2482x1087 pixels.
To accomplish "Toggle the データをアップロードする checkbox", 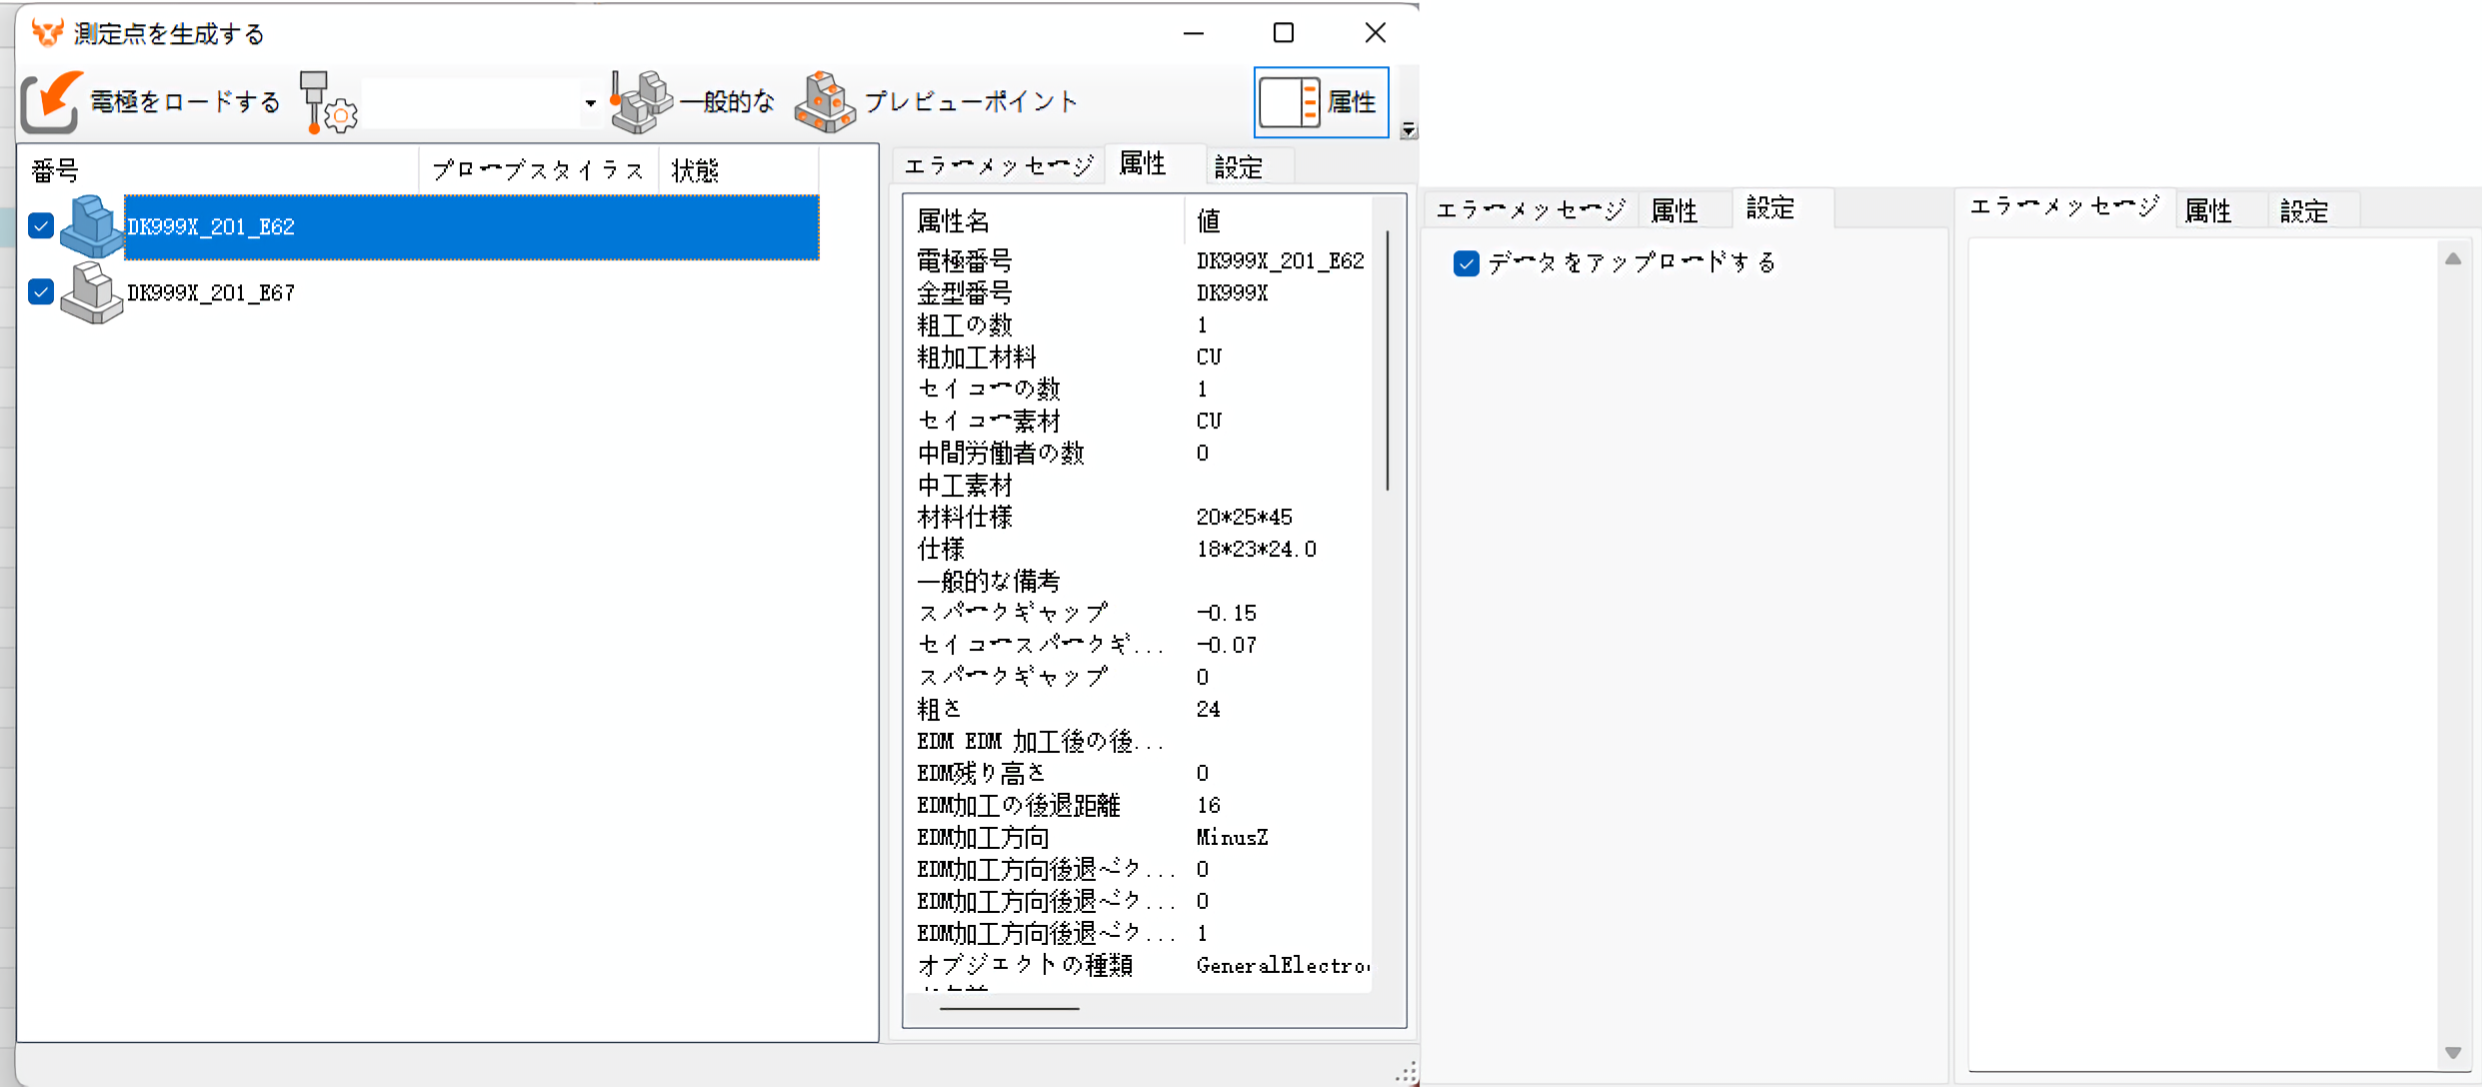I will [x=1466, y=263].
